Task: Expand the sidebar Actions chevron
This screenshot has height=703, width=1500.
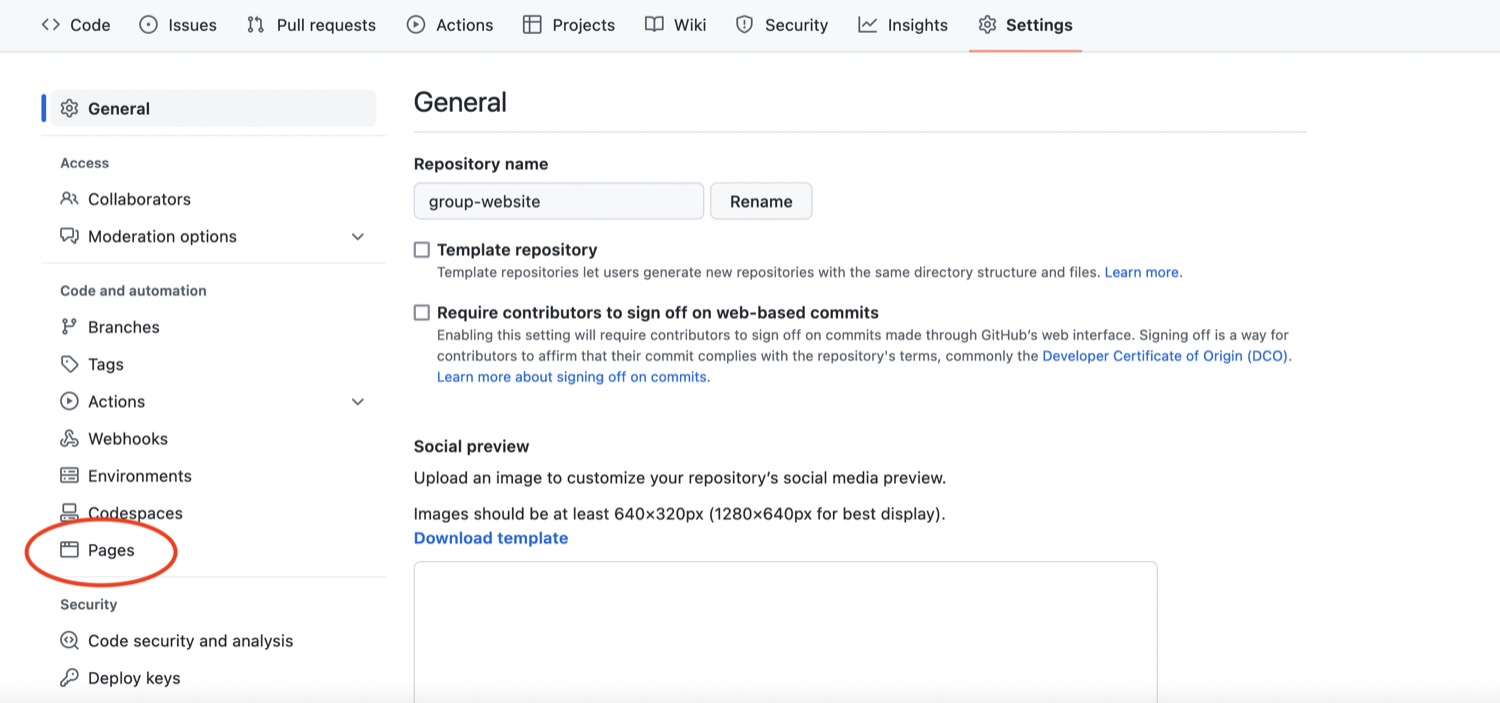Action: point(358,402)
